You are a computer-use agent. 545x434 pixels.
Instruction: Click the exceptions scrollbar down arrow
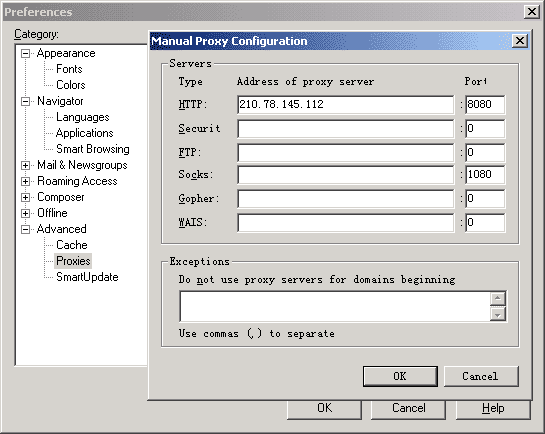click(x=498, y=314)
